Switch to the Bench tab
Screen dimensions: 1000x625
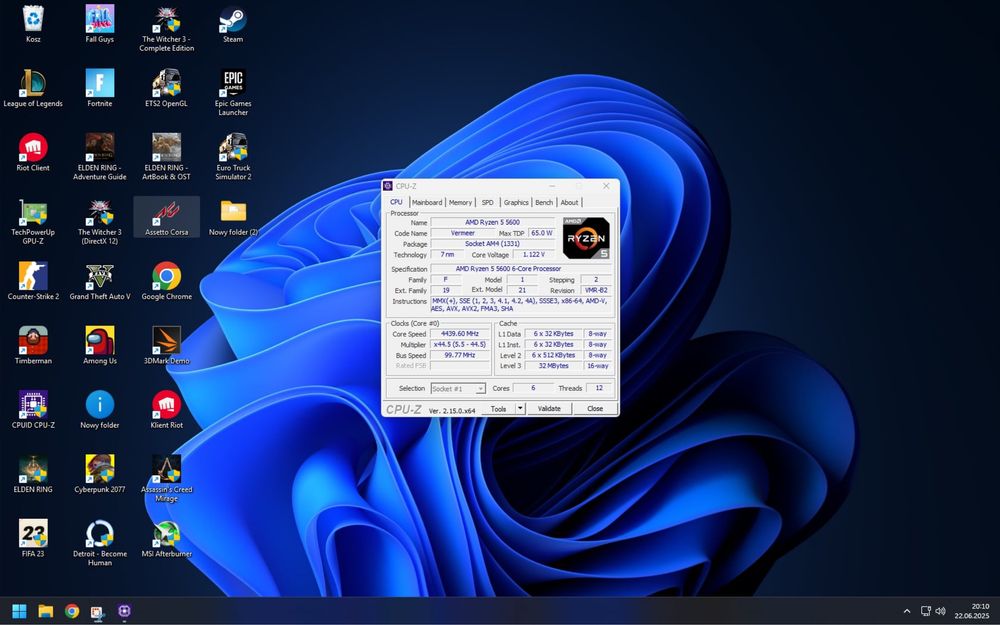tap(544, 202)
